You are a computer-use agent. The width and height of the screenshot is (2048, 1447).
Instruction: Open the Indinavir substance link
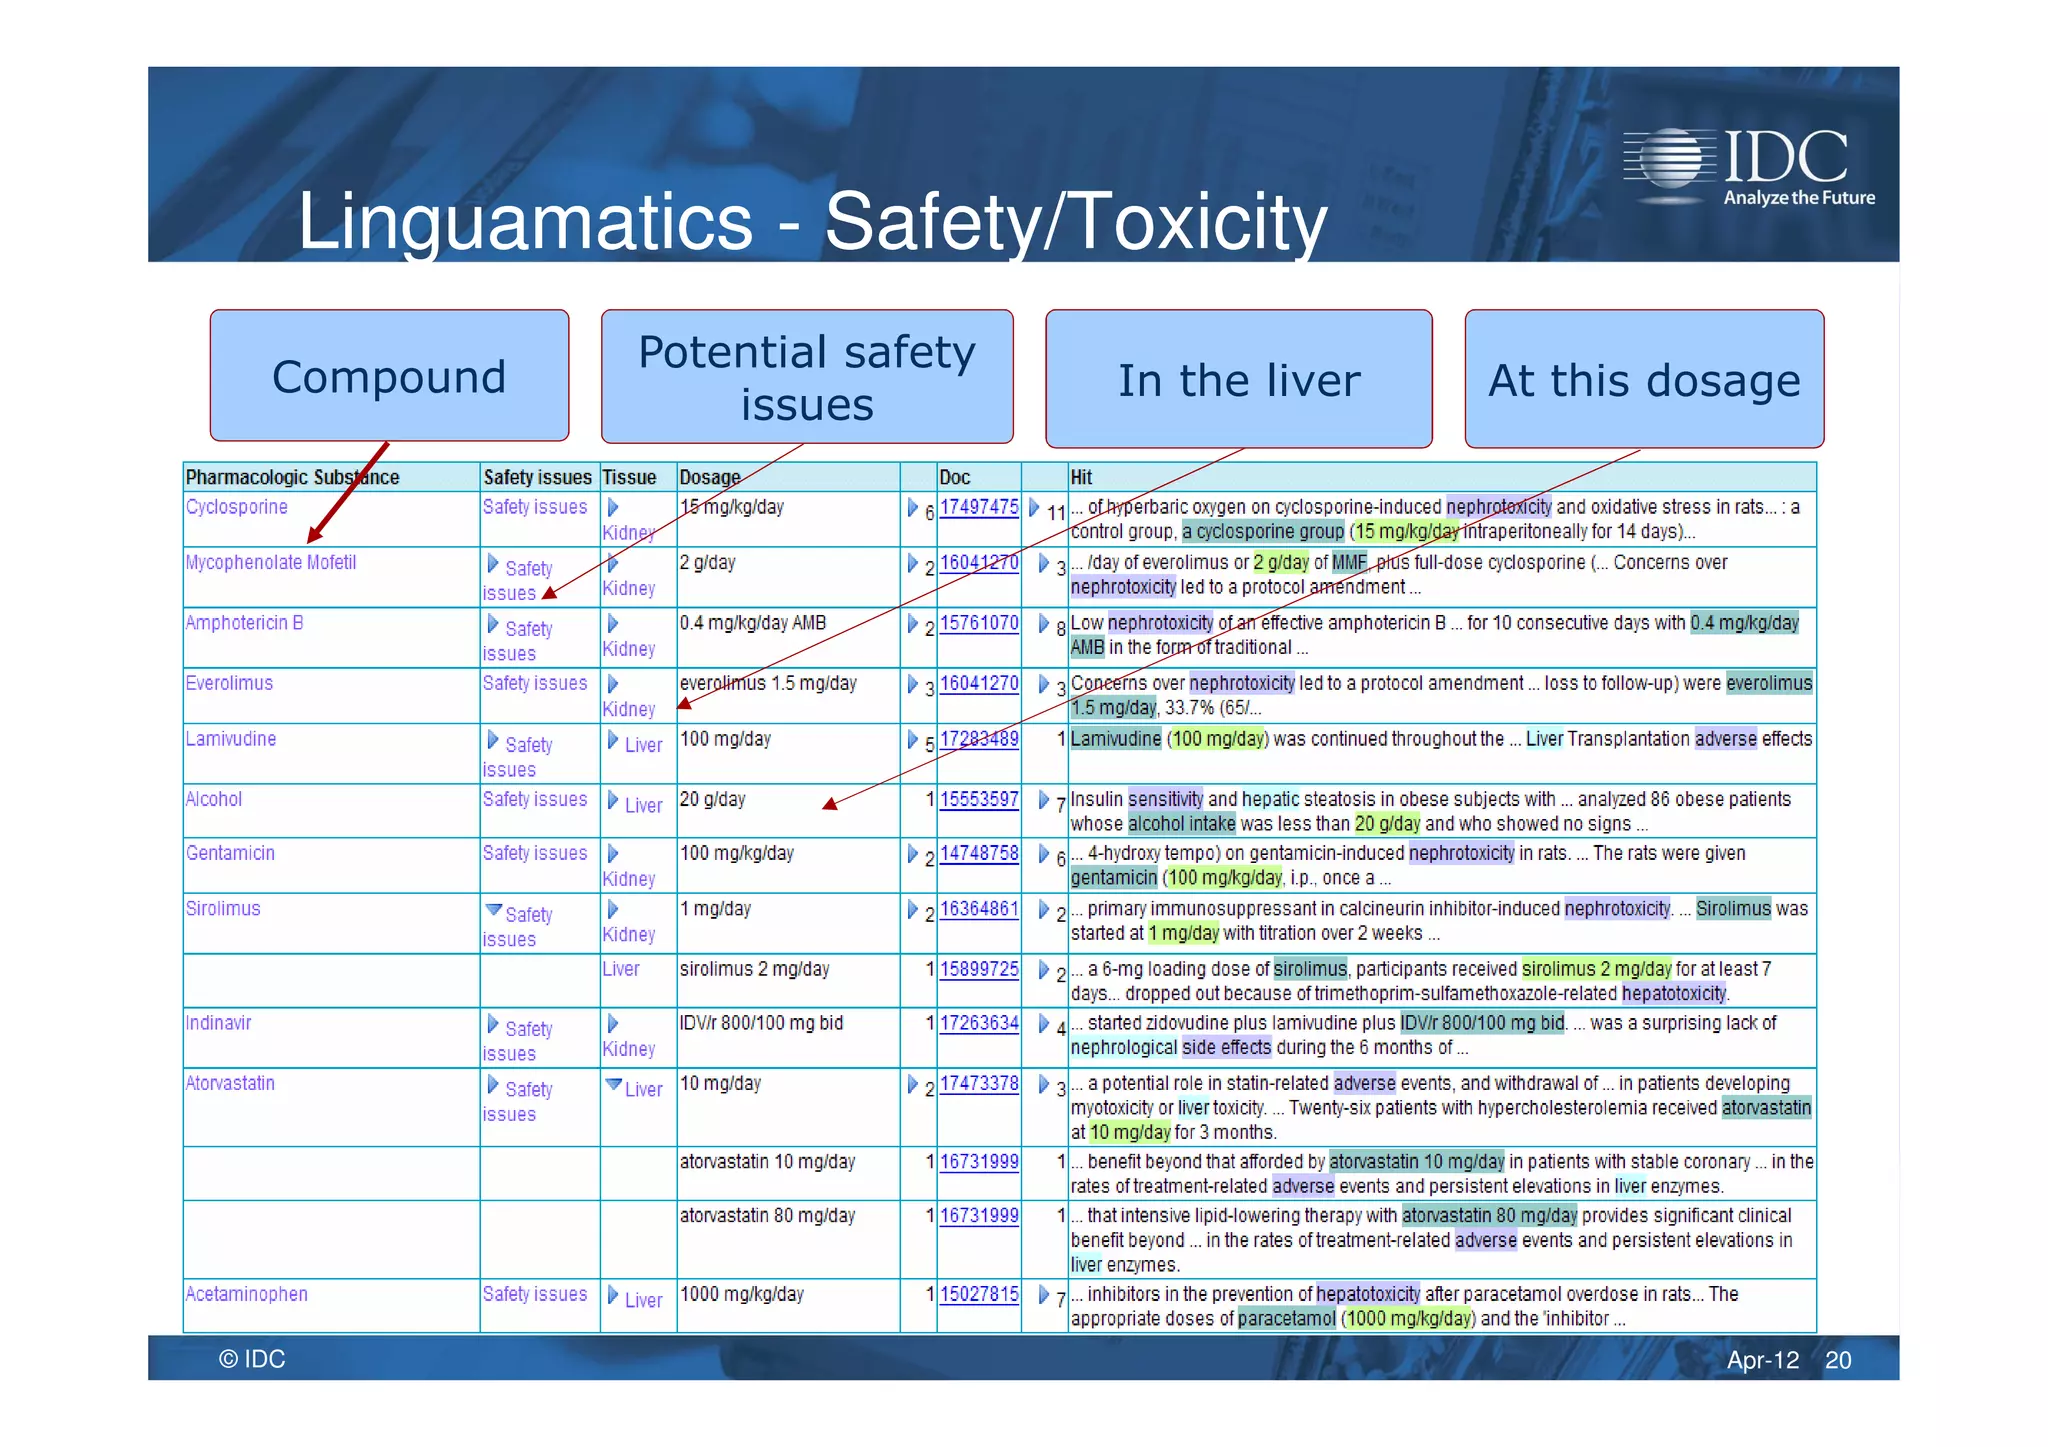218,1023
